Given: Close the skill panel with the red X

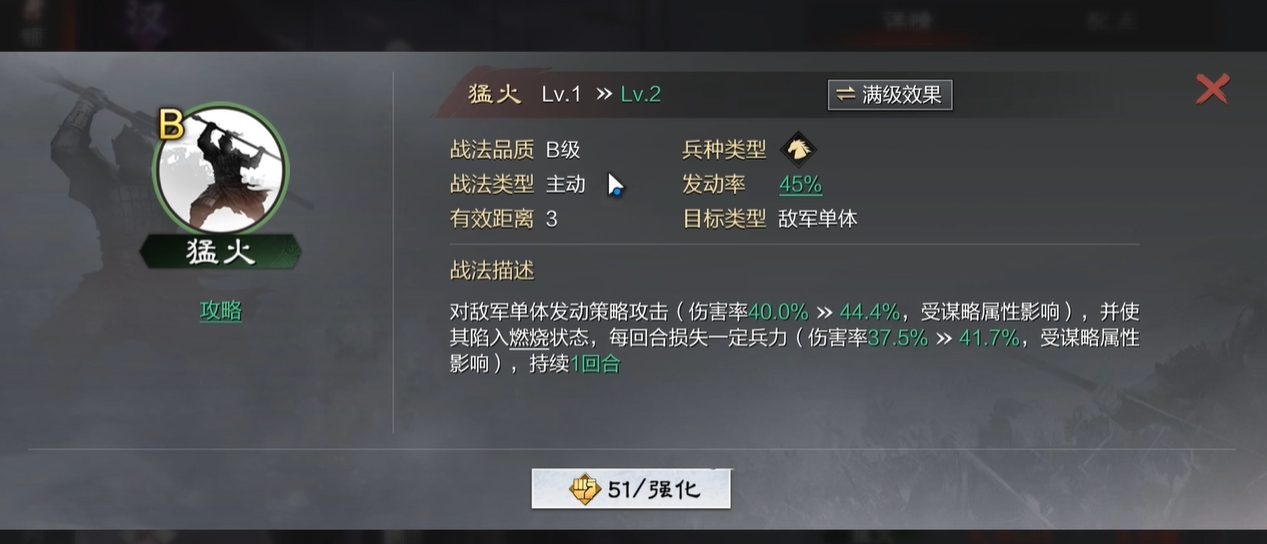Looking at the screenshot, I should (x=1212, y=89).
